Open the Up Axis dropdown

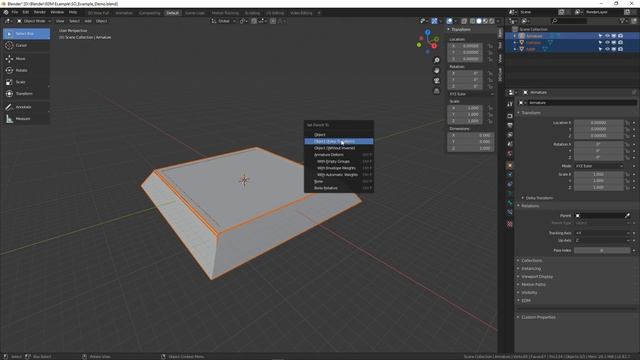tap(602, 240)
